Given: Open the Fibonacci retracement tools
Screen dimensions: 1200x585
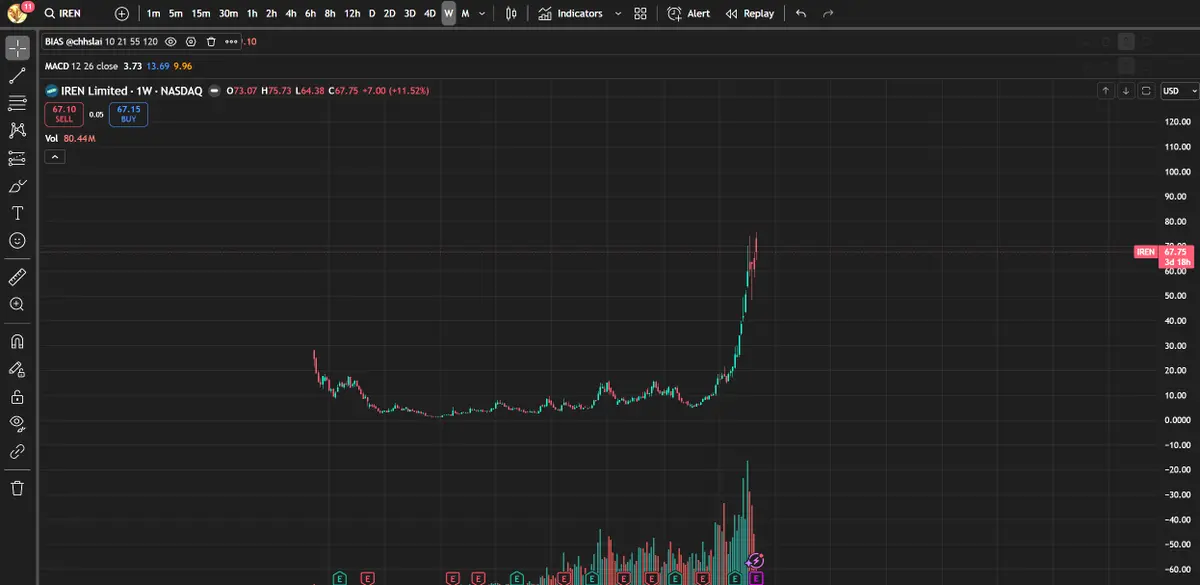Looking at the screenshot, I should 17,103.
